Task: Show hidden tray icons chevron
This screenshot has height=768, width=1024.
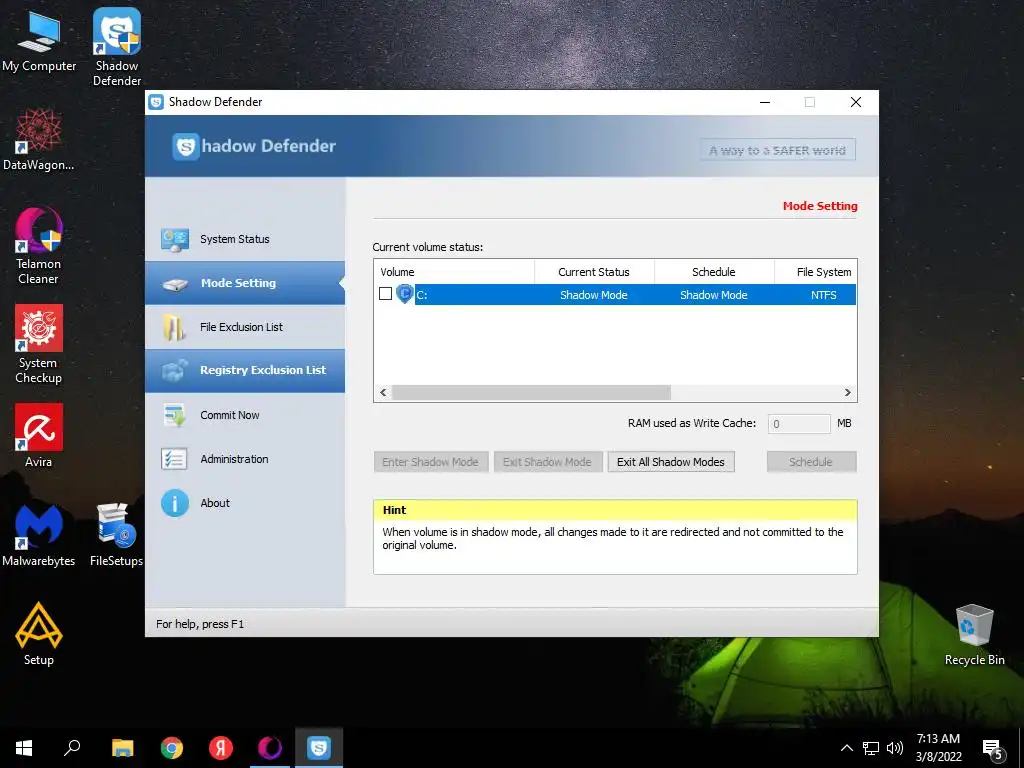Action: coord(846,748)
